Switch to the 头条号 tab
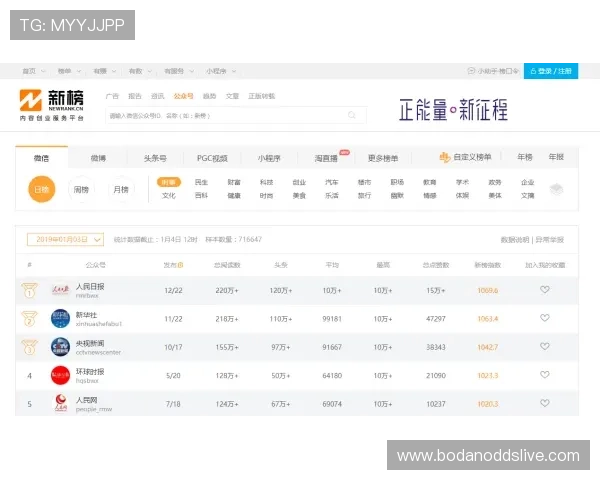 pos(155,158)
